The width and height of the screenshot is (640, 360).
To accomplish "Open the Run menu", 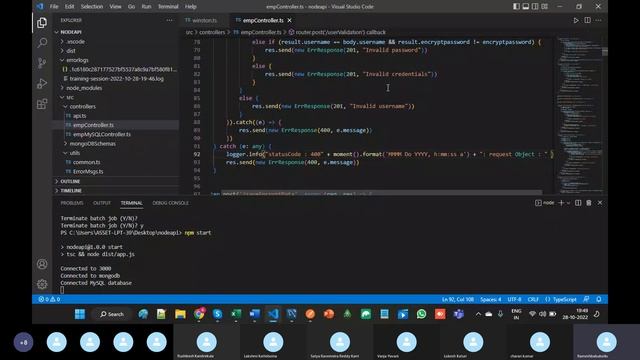I will (146, 7).
